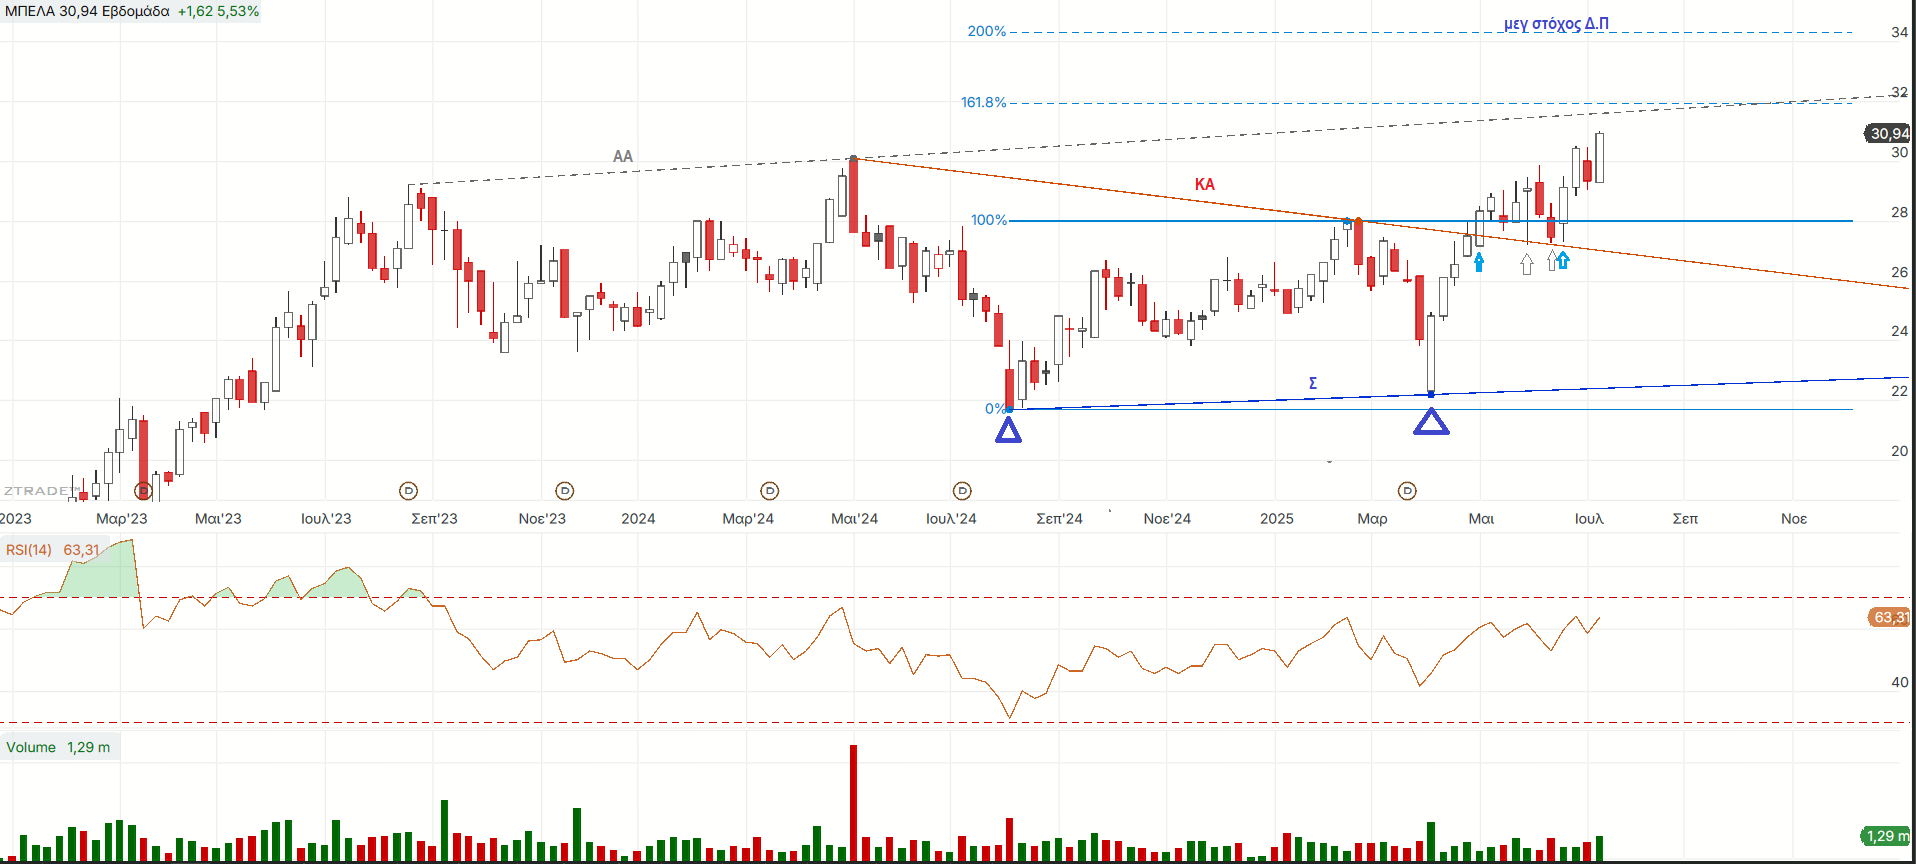Click the 63,31 RSI value tag on the axis
Screen dimensions: 1916x864
click(x=1889, y=617)
